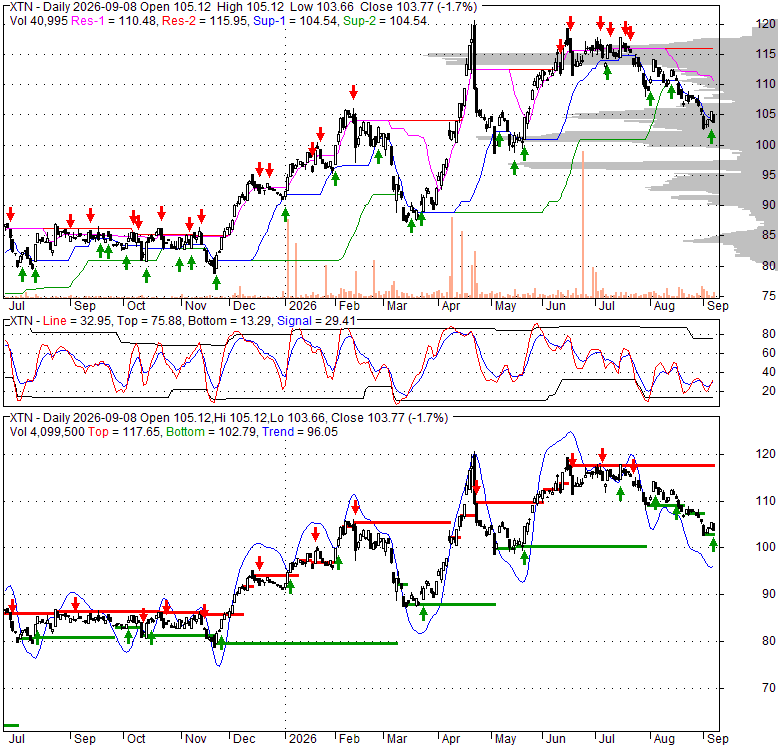This screenshot has width=780, height=745.
Task: Select the Res-2 legend label
Action: [x=179, y=21]
